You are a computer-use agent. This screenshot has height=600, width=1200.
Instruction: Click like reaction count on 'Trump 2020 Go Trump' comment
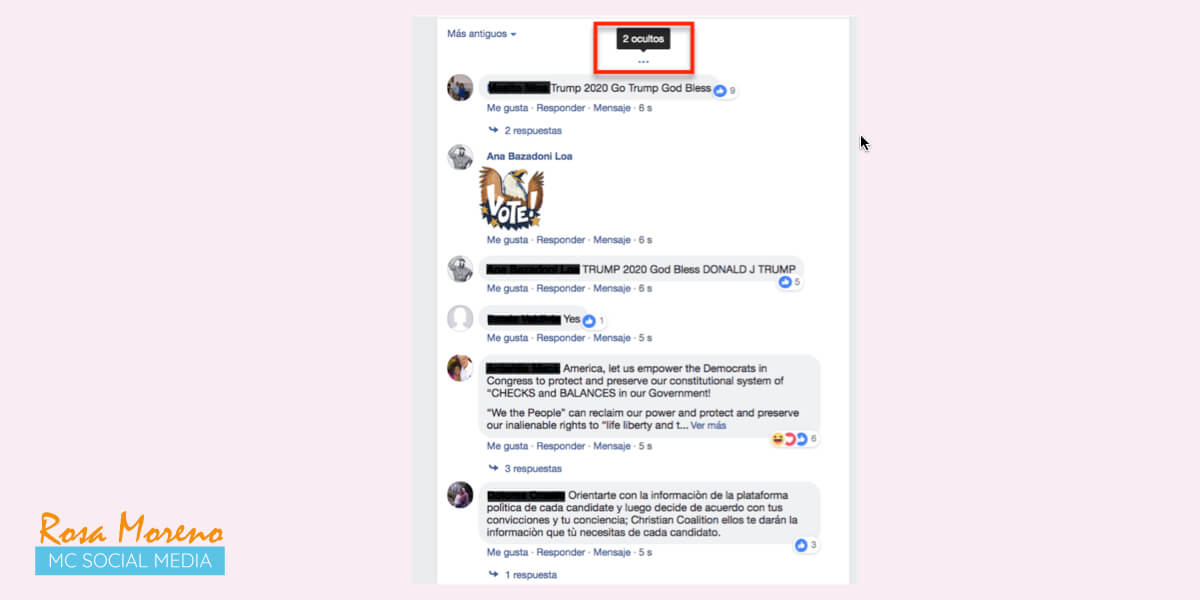pyautogui.click(x=726, y=91)
